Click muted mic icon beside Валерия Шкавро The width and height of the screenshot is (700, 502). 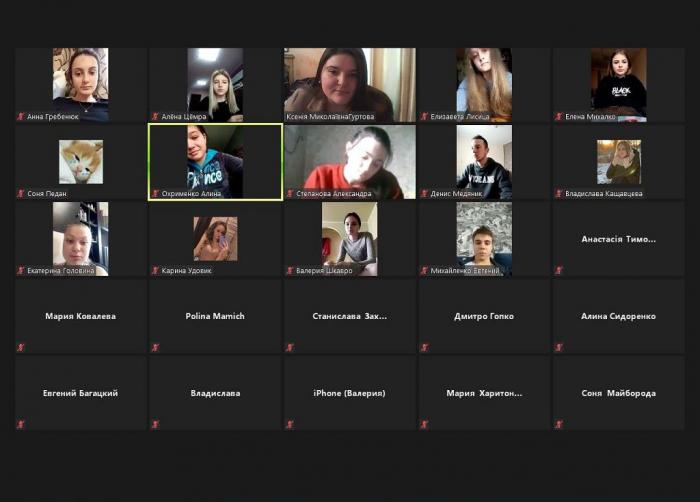click(x=290, y=270)
